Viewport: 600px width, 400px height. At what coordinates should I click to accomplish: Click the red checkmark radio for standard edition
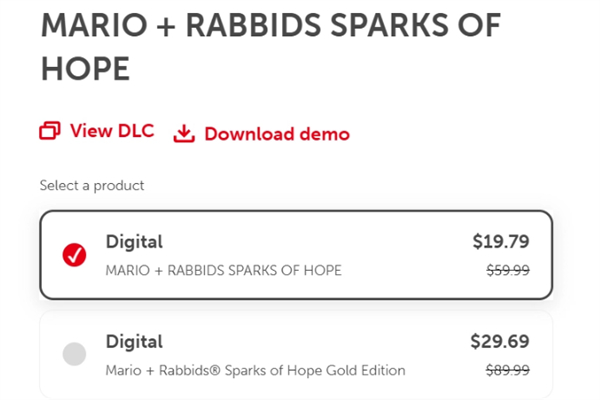point(74,255)
